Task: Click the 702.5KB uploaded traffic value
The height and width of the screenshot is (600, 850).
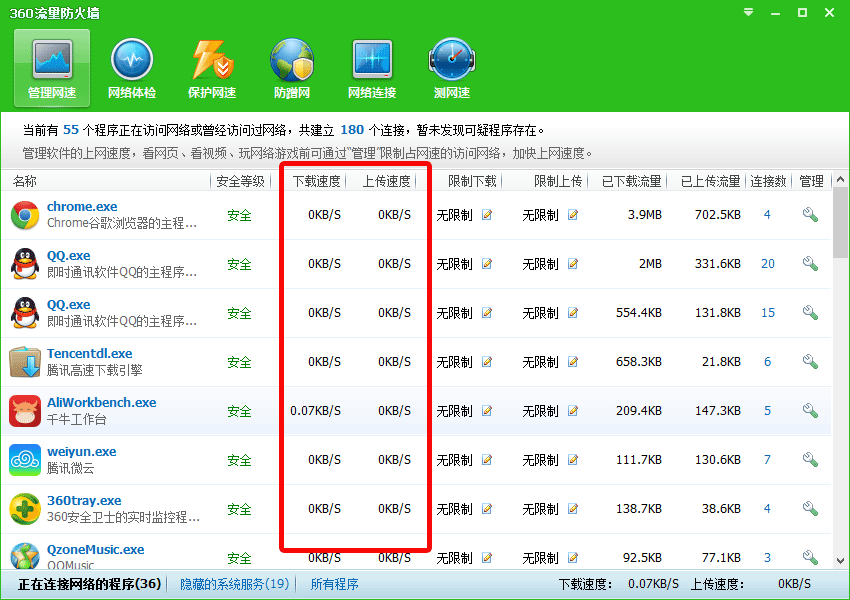Action: click(718, 215)
